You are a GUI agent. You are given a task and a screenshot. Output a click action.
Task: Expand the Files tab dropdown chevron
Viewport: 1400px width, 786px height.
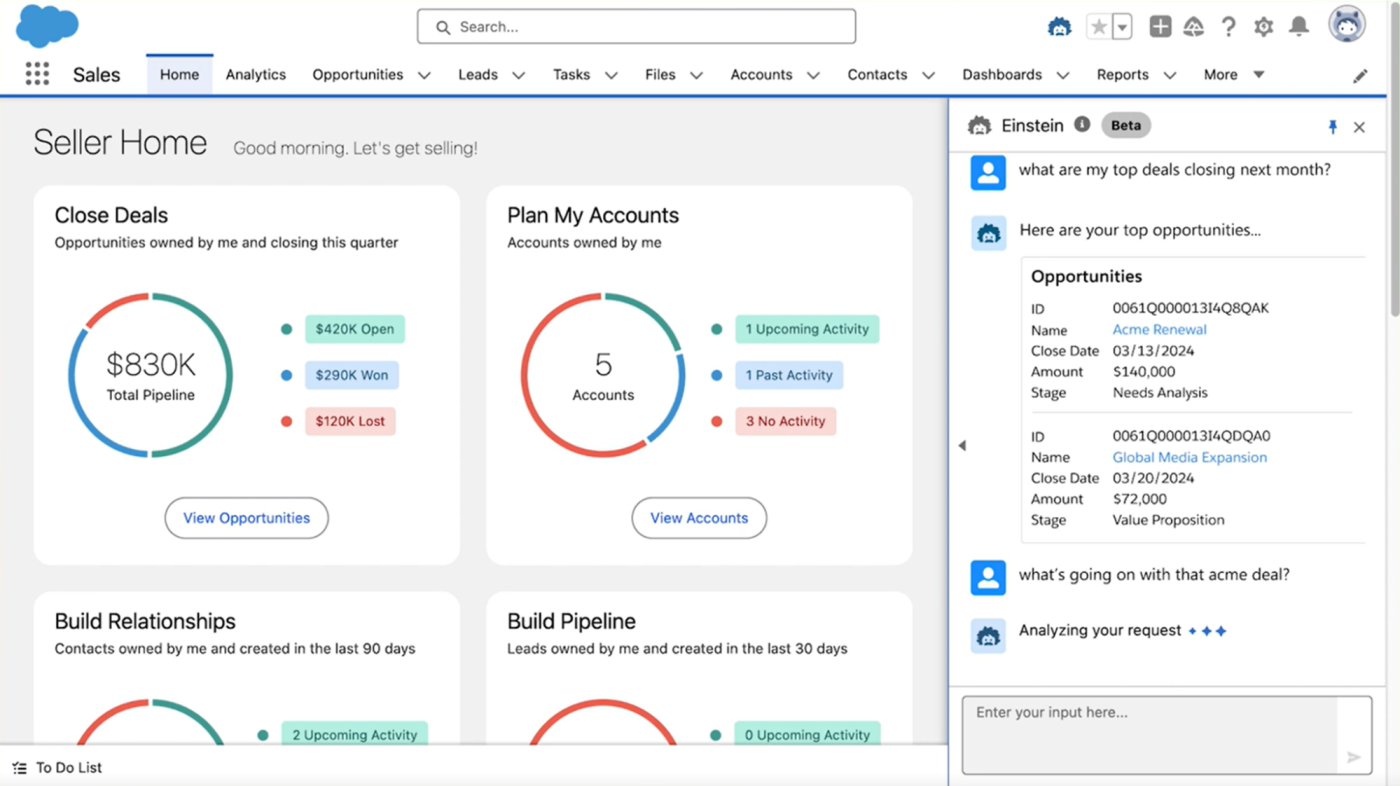point(696,75)
